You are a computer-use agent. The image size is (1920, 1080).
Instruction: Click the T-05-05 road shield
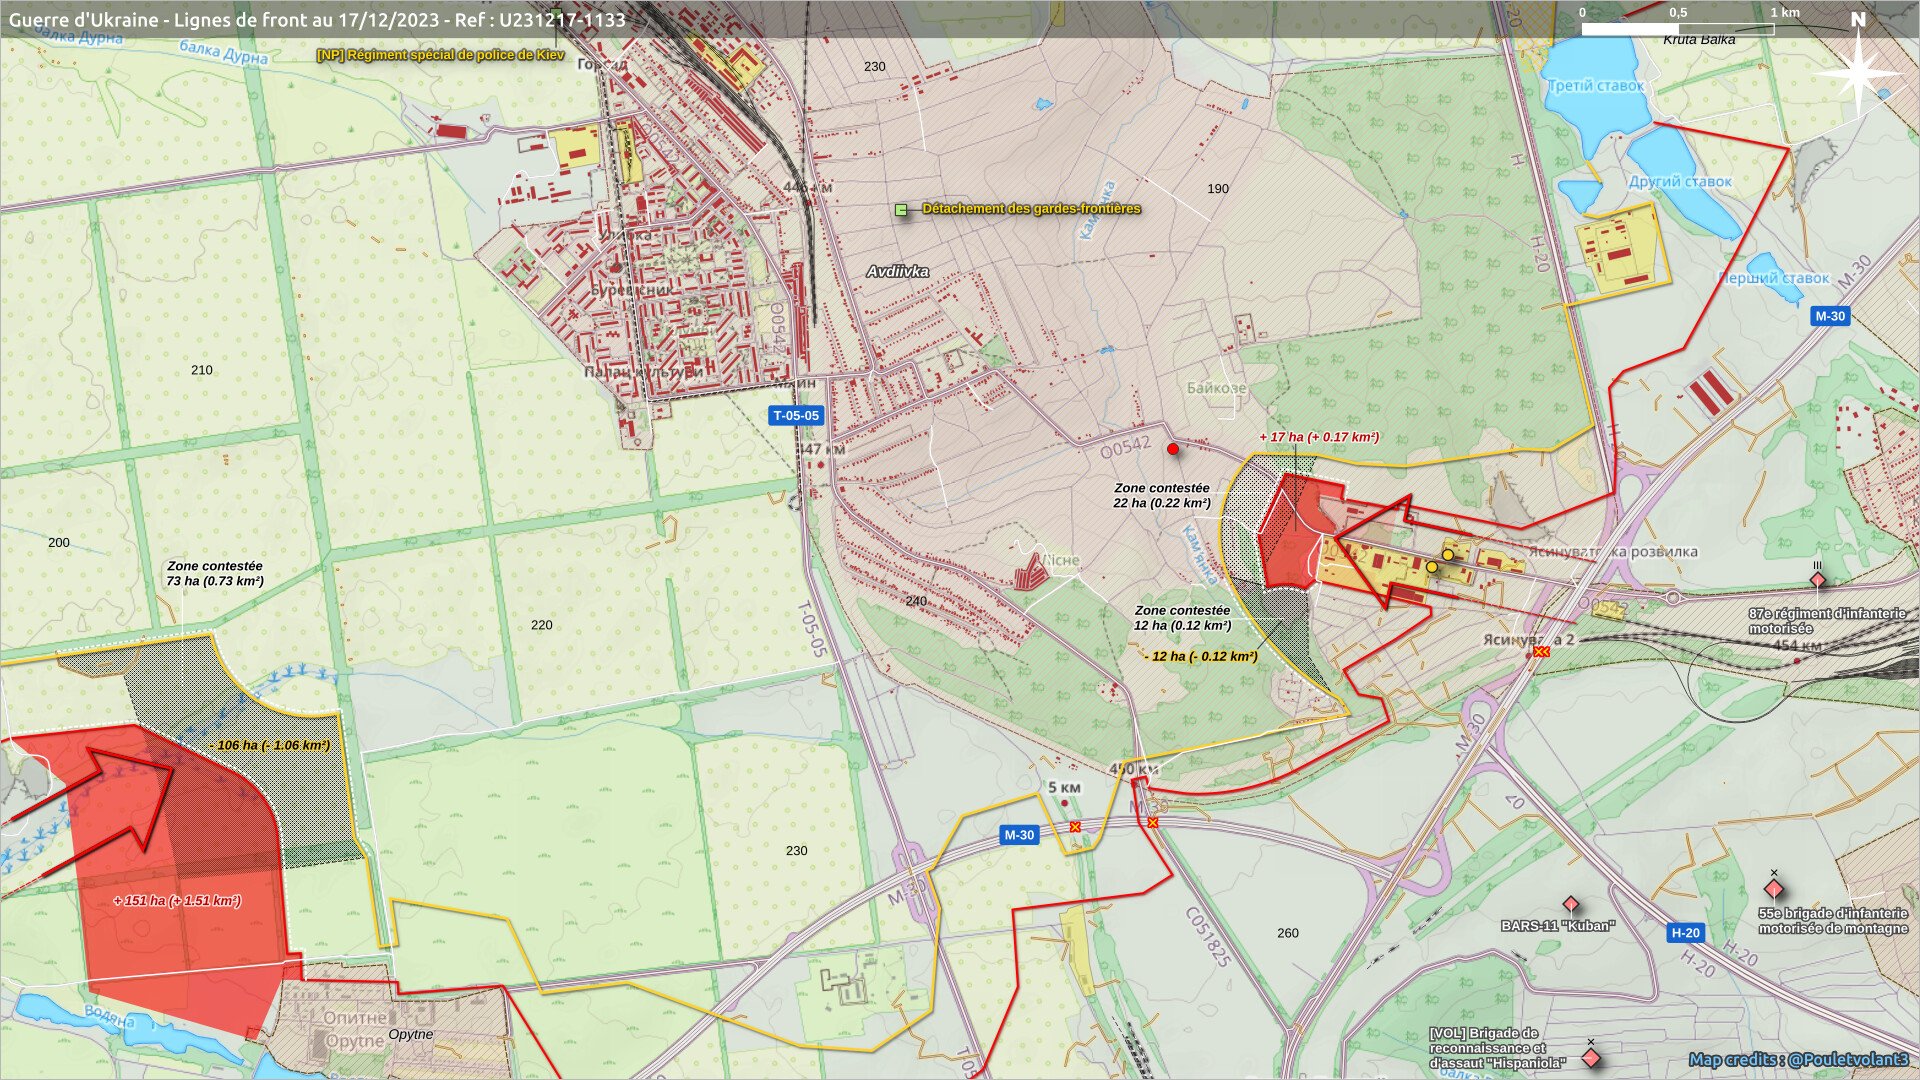[x=796, y=416]
